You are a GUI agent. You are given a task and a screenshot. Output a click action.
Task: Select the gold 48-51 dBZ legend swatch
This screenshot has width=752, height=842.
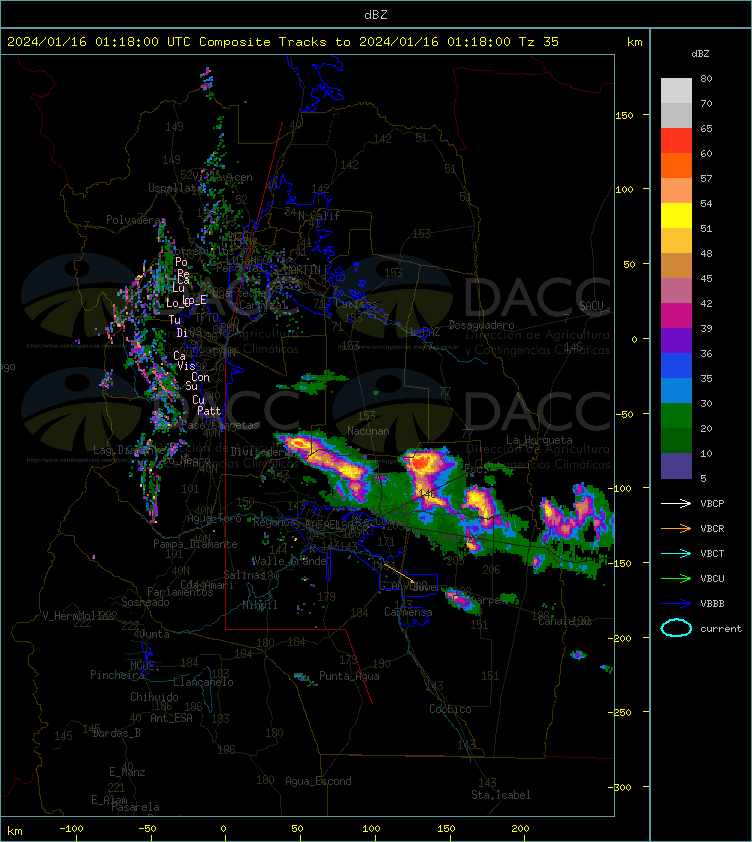click(676, 241)
